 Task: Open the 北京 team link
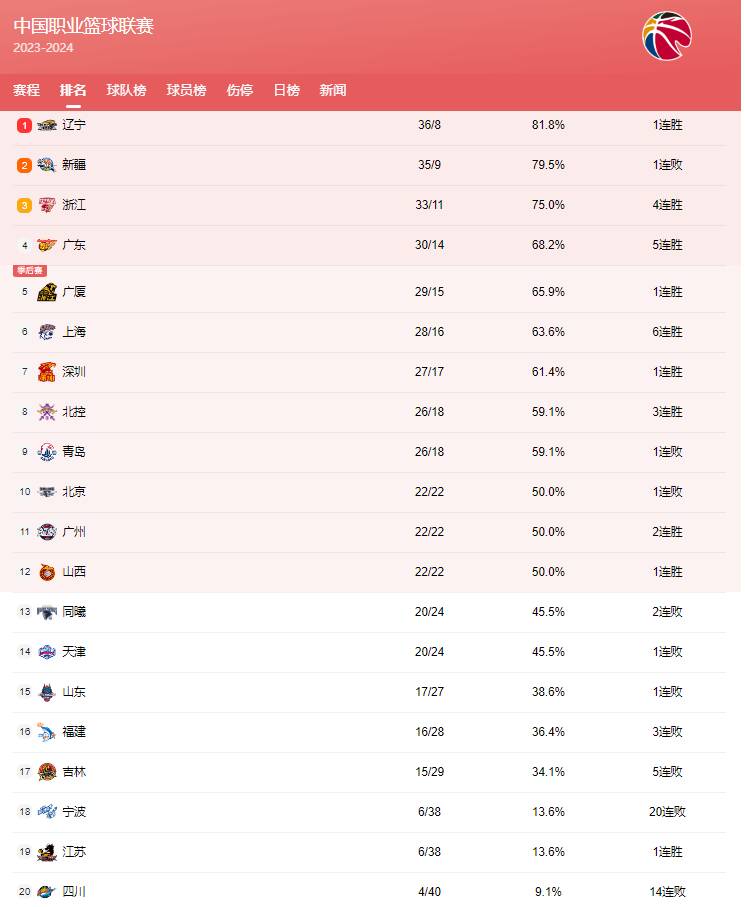click(x=74, y=492)
